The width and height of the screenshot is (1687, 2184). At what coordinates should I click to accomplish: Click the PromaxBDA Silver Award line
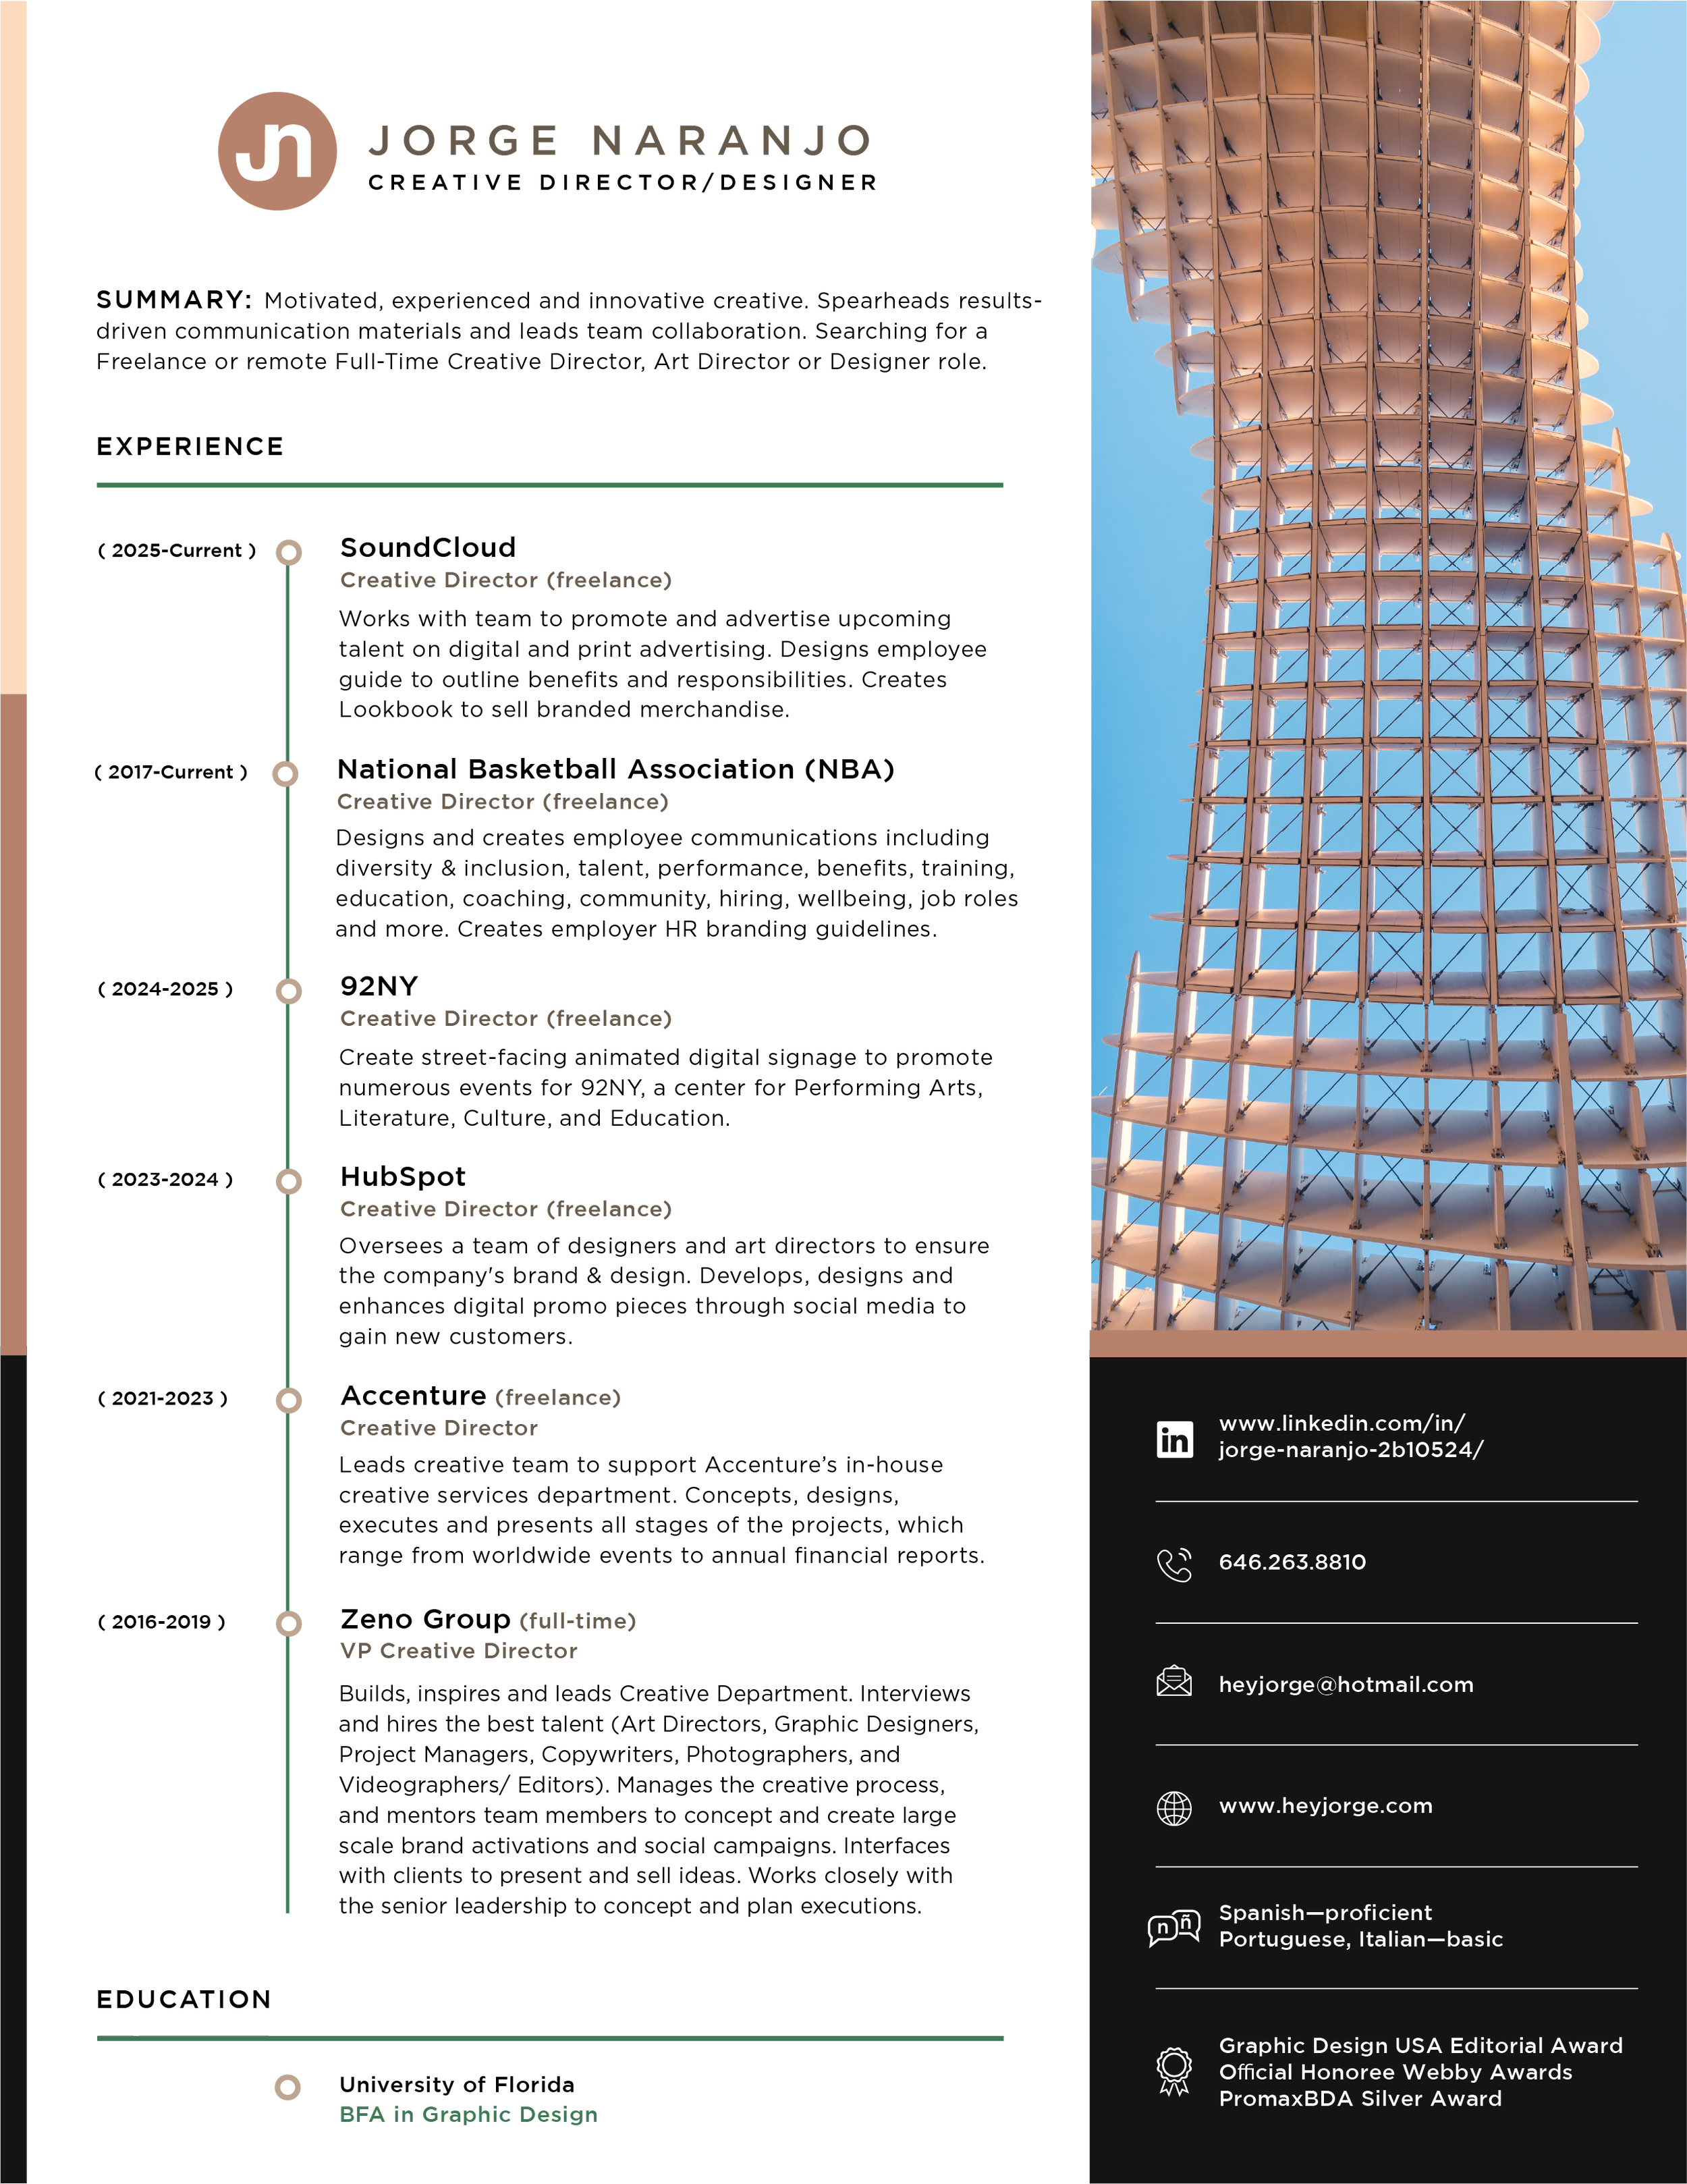[x=1360, y=2098]
